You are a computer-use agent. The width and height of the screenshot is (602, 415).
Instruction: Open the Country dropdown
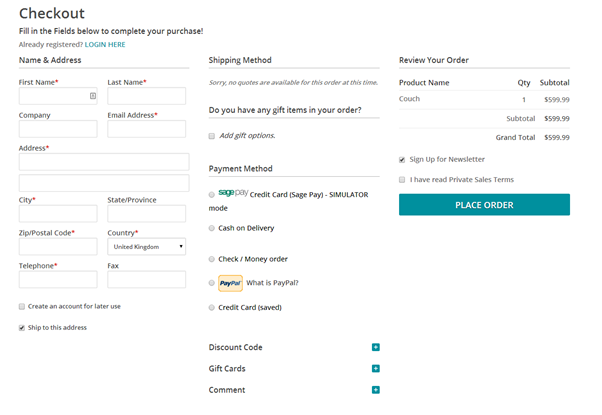pos(147,247)
